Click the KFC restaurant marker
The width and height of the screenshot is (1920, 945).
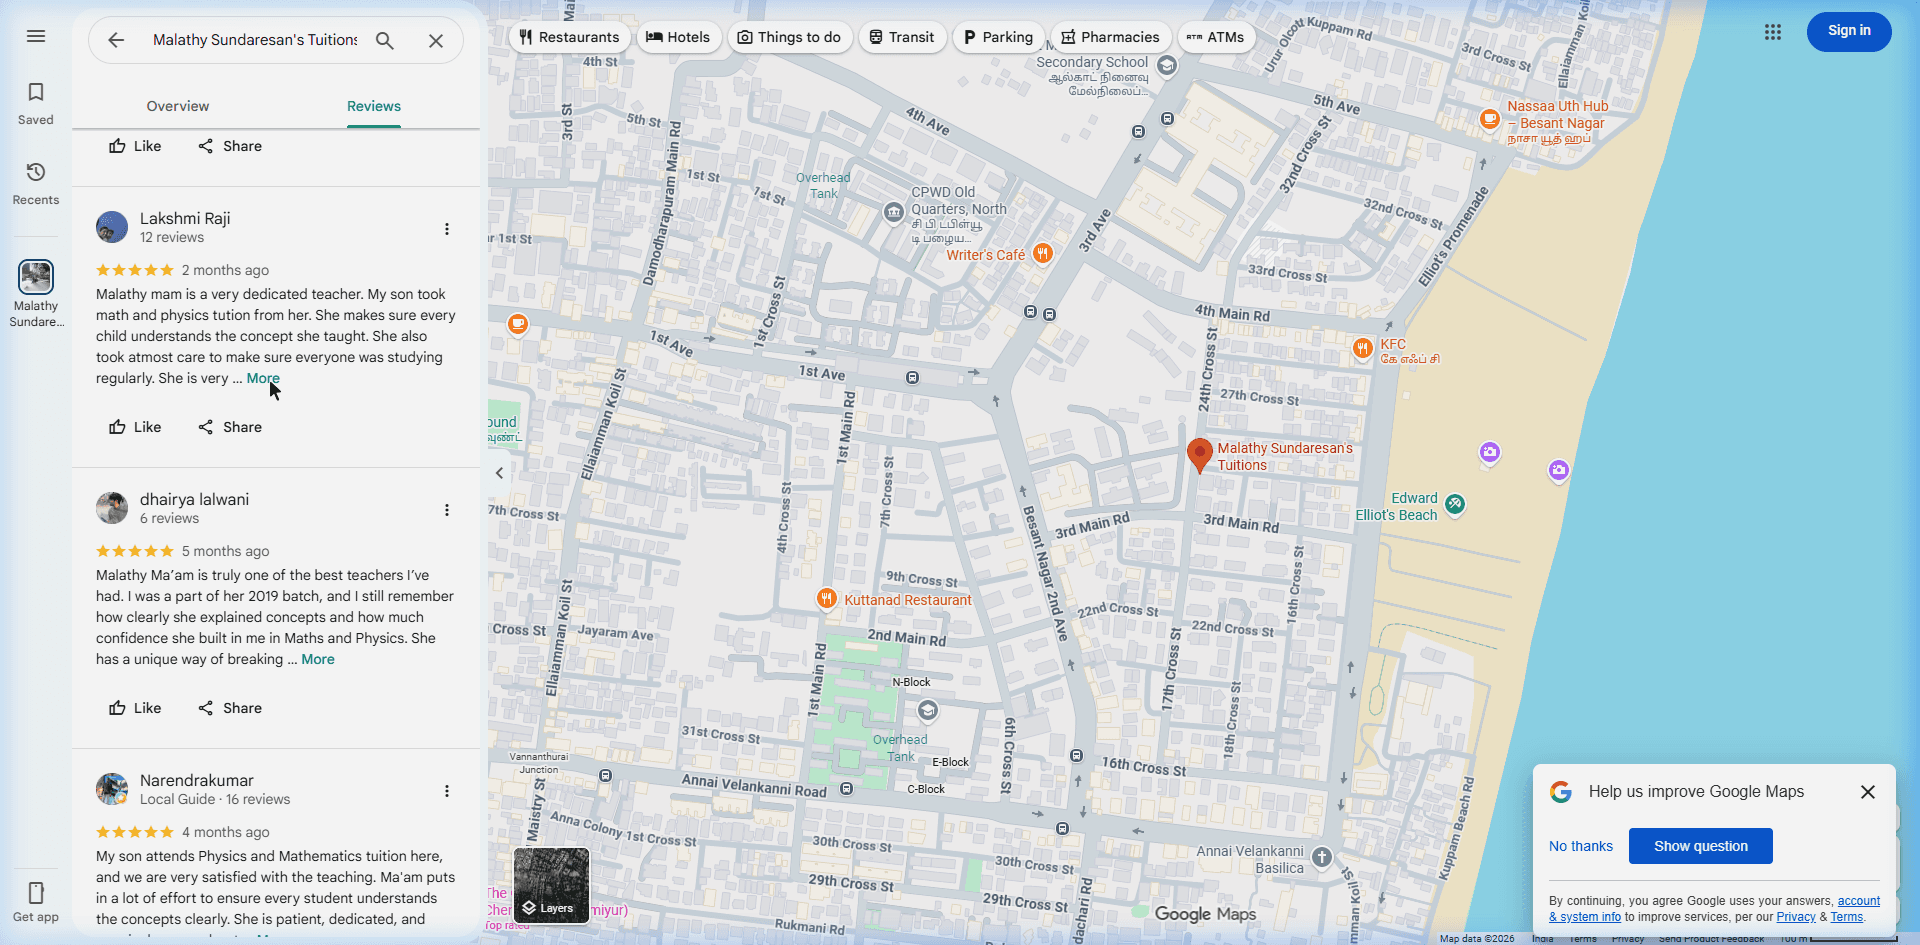1362,348
